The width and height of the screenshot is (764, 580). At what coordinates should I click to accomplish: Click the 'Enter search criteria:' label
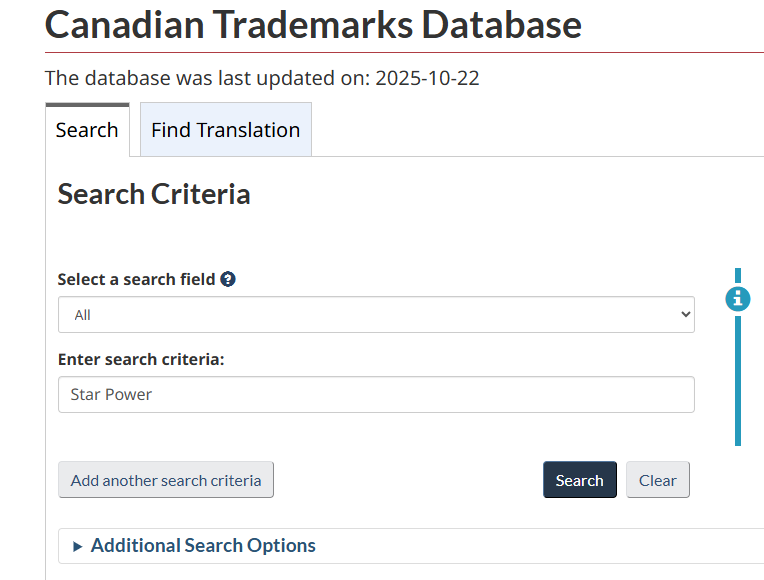coord(140,359)
